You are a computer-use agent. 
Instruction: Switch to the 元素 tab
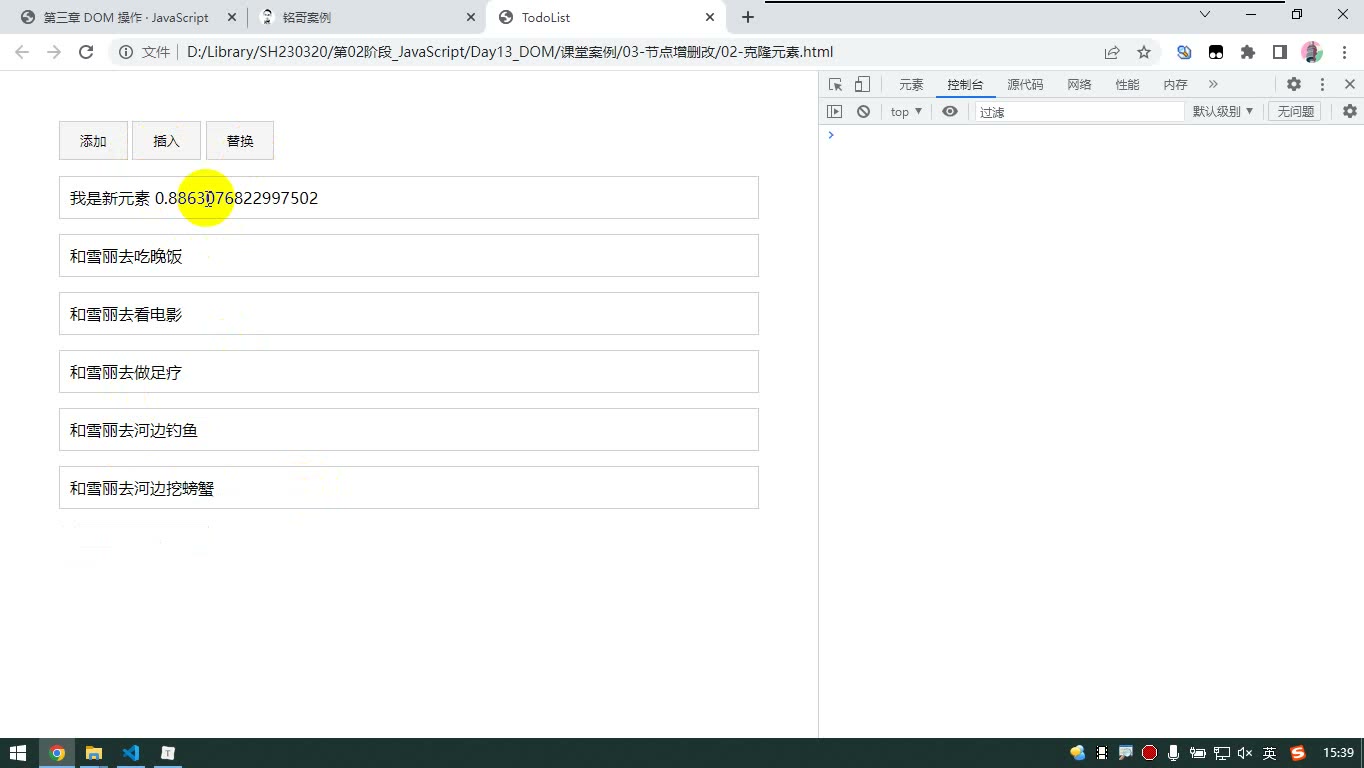click(911, 85)
